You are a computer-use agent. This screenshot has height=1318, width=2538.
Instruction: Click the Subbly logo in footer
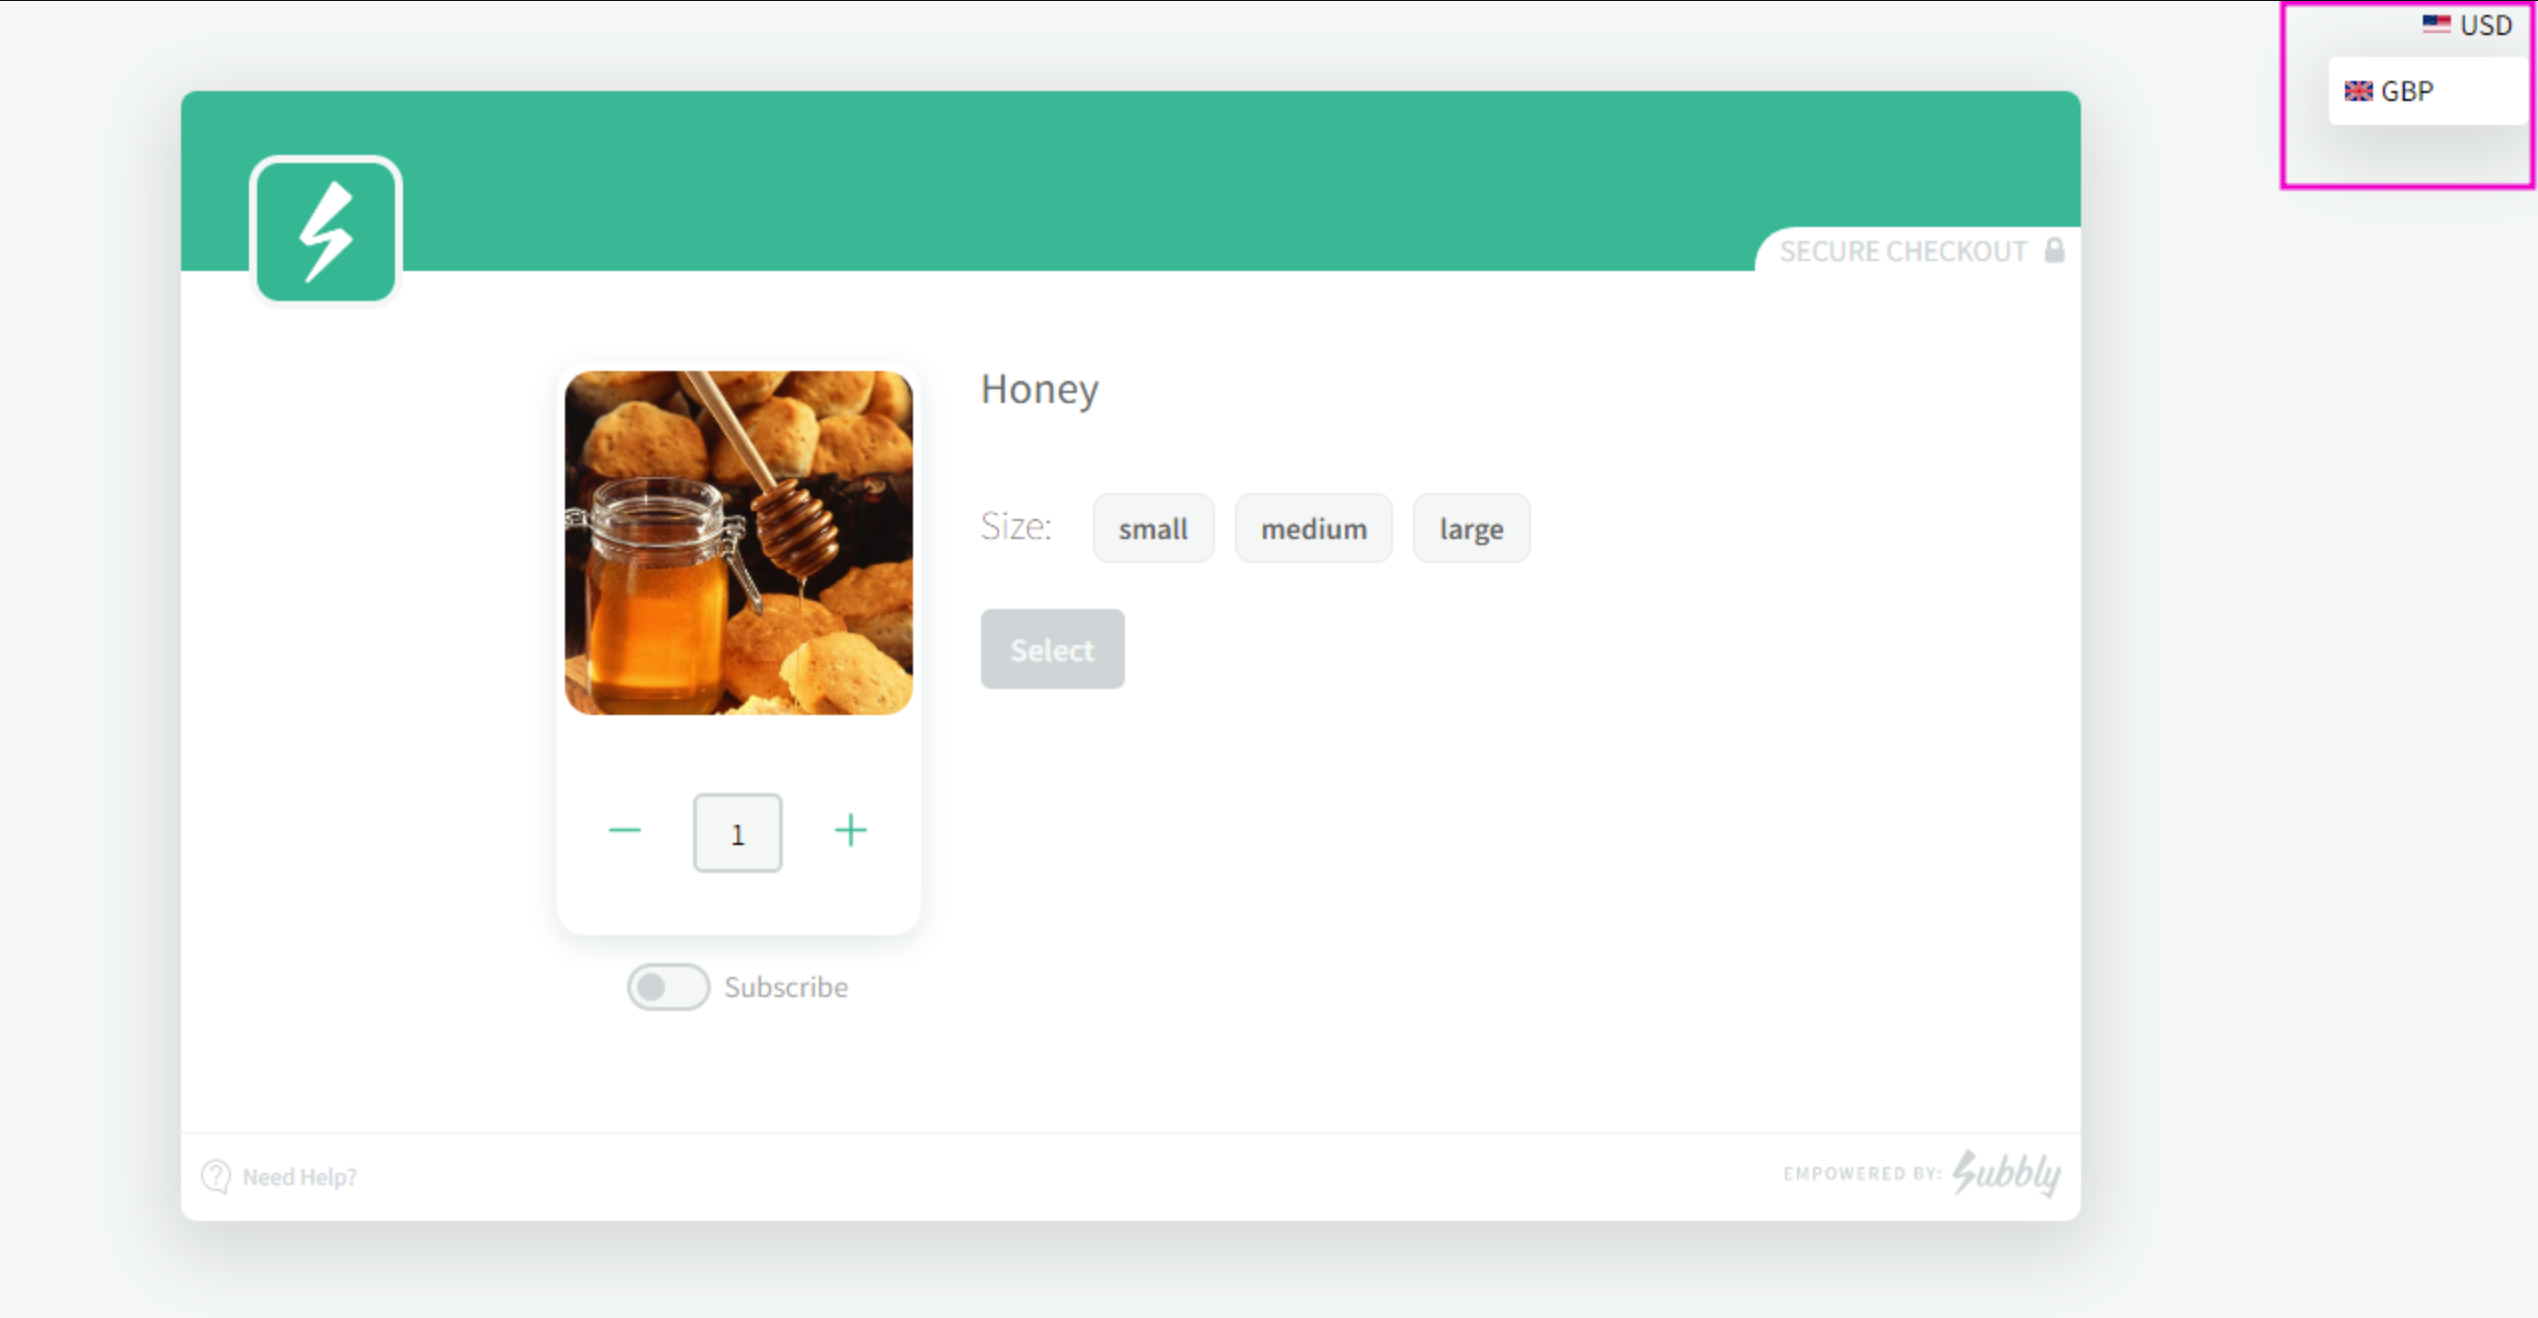(x=2006, y=1173)
